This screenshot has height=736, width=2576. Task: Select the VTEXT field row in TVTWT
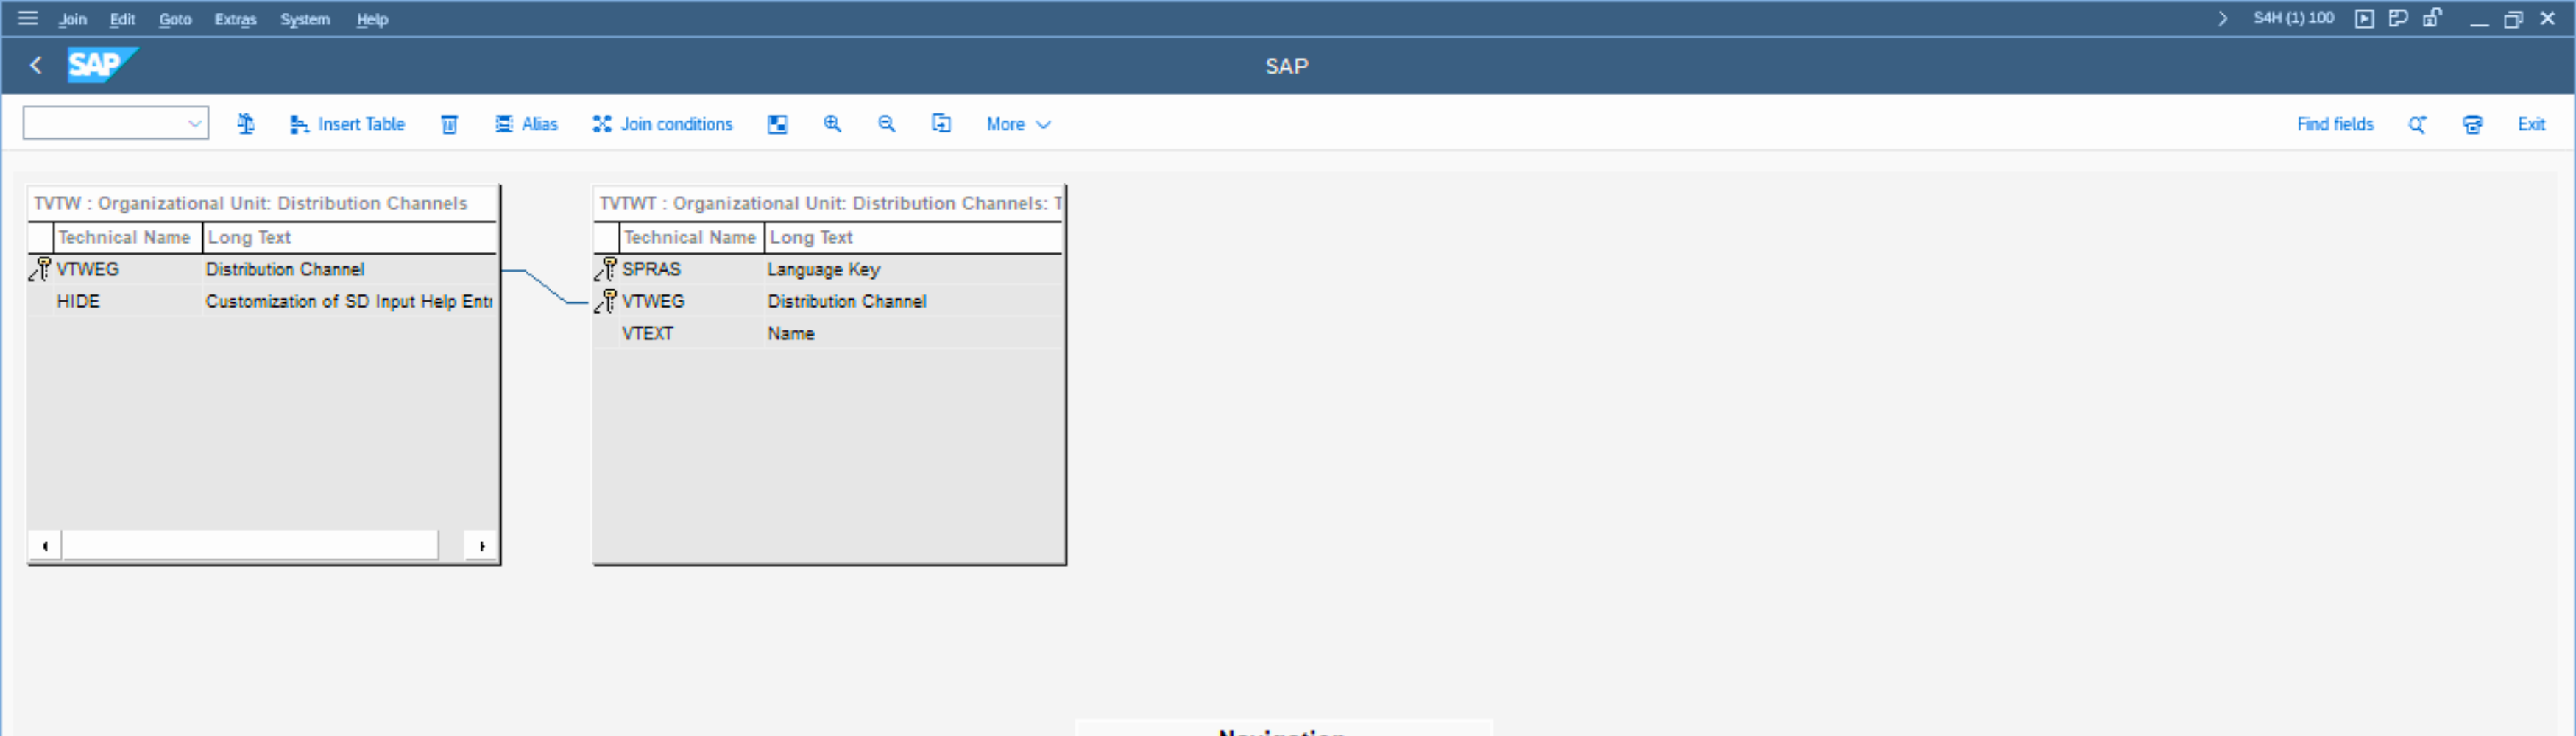click(647, 333)
